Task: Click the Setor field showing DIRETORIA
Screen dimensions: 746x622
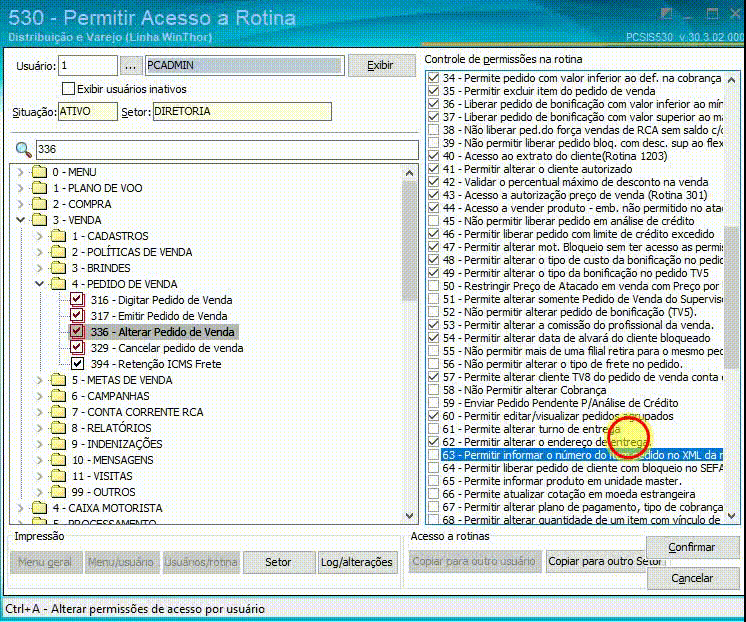Action: point(242,111)
